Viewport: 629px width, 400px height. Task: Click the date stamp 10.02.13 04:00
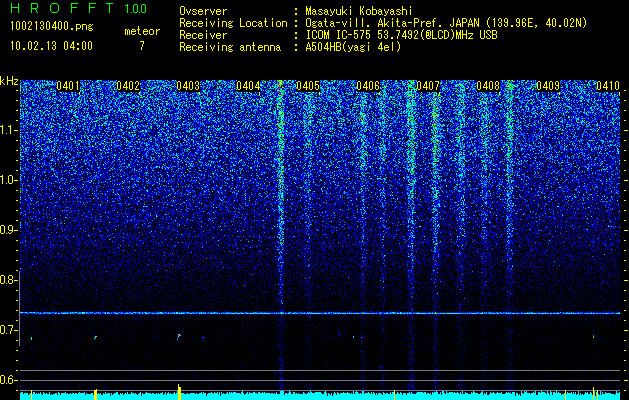click(x=51, y=46)
